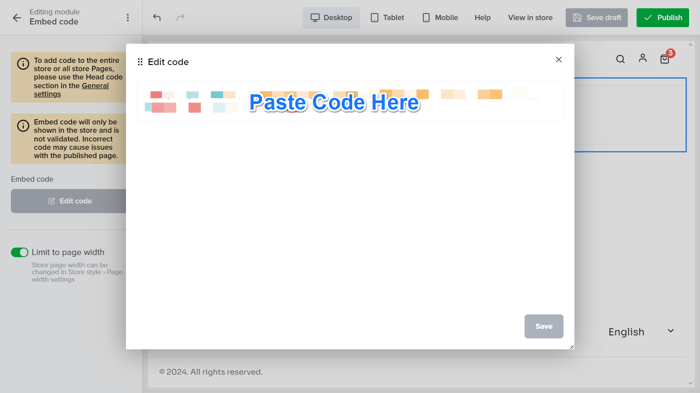The width and height of the screenshot is (700, 393).
Task: Open the three-dot module options menu
Action: [128, 17]
